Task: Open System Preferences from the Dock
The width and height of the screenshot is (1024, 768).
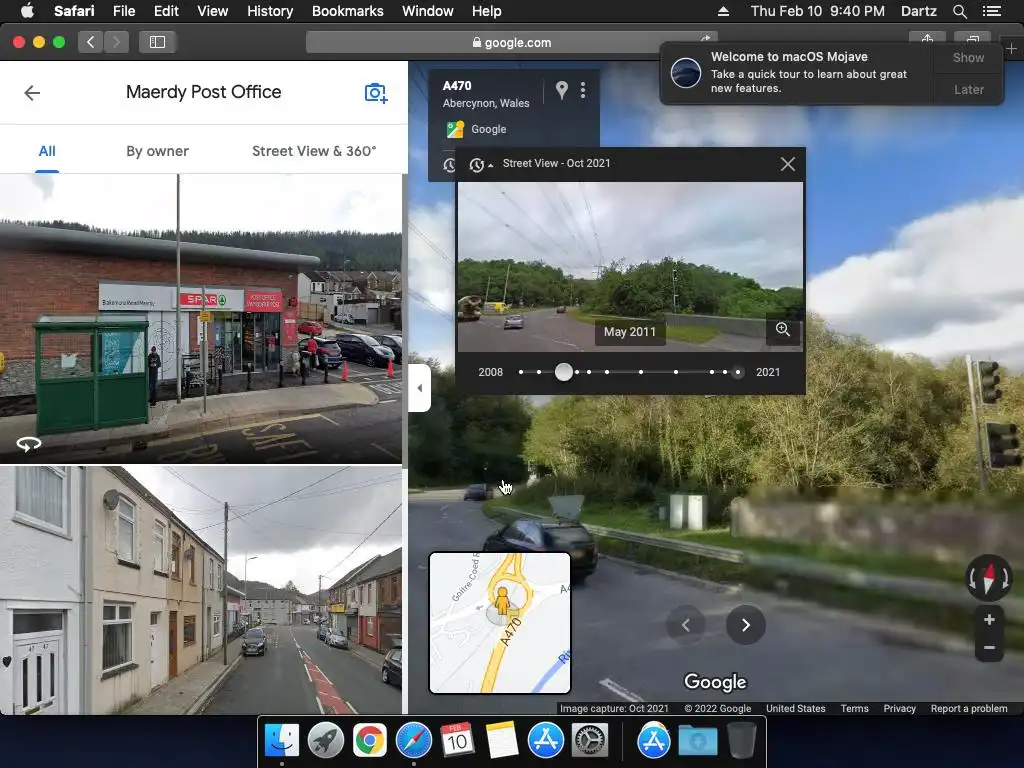Action: [590, 741]
